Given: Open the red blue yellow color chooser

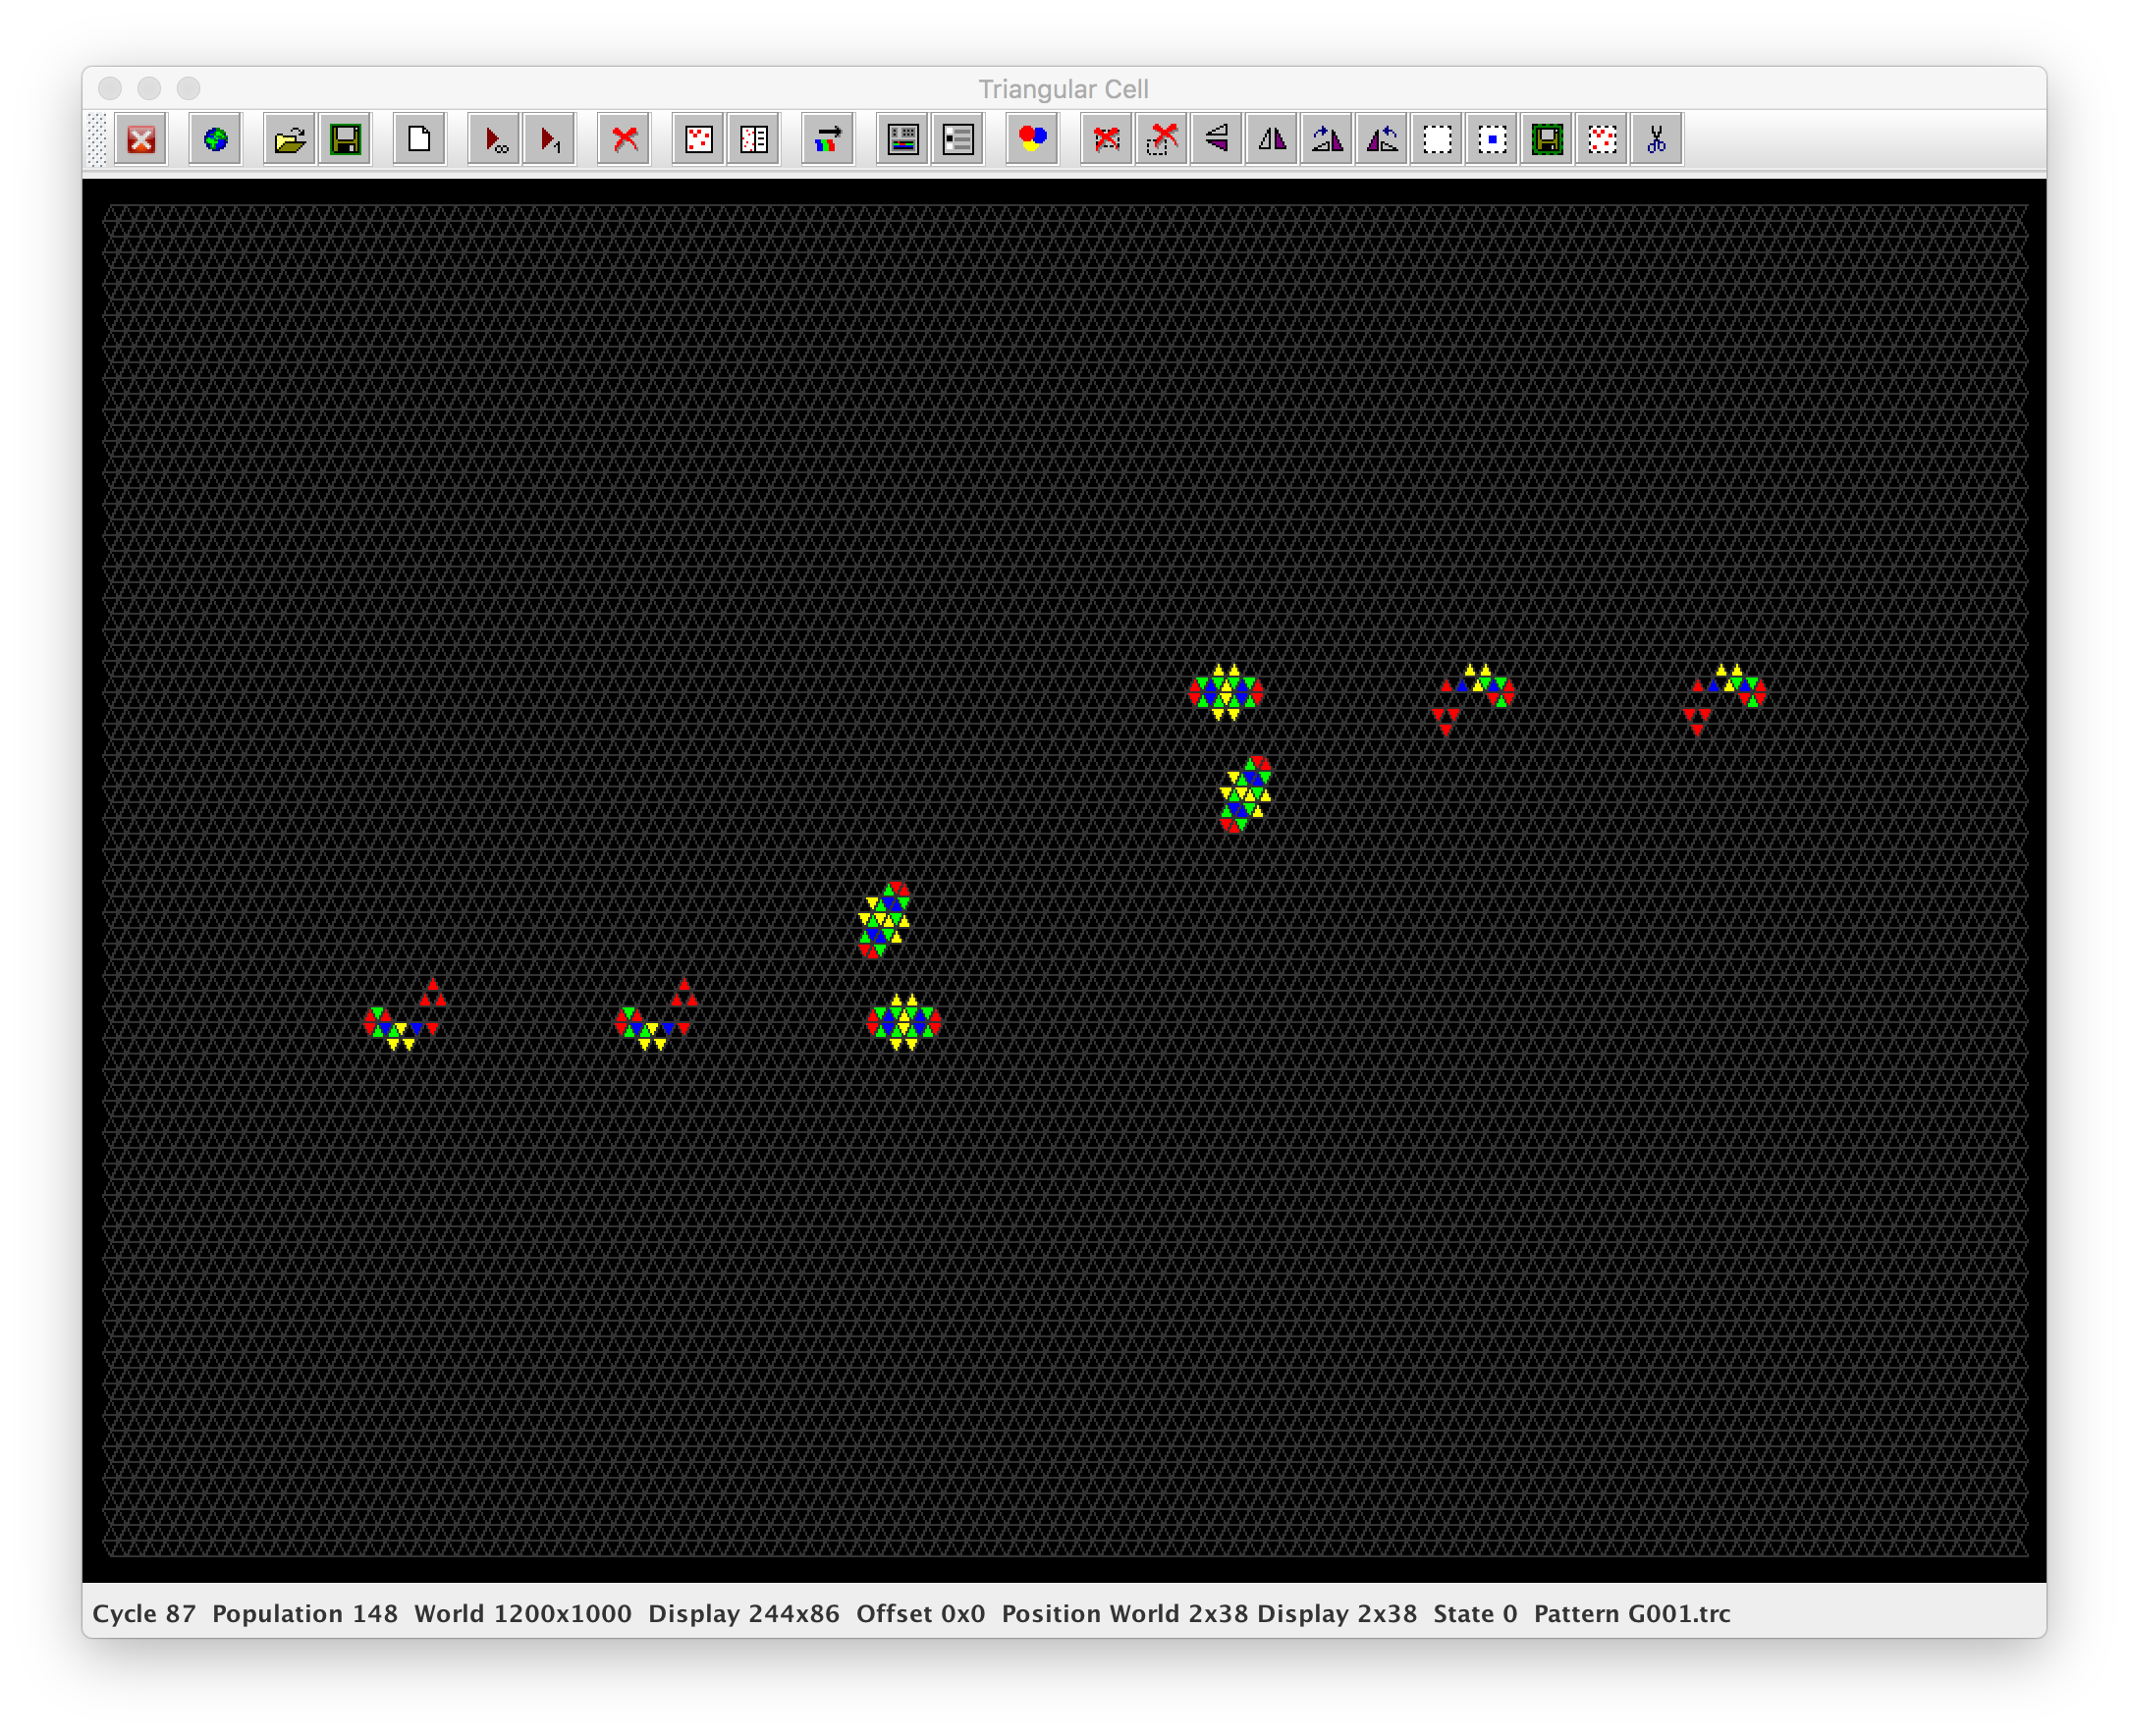Looking at the screenshot, I should click(1032, 139).
